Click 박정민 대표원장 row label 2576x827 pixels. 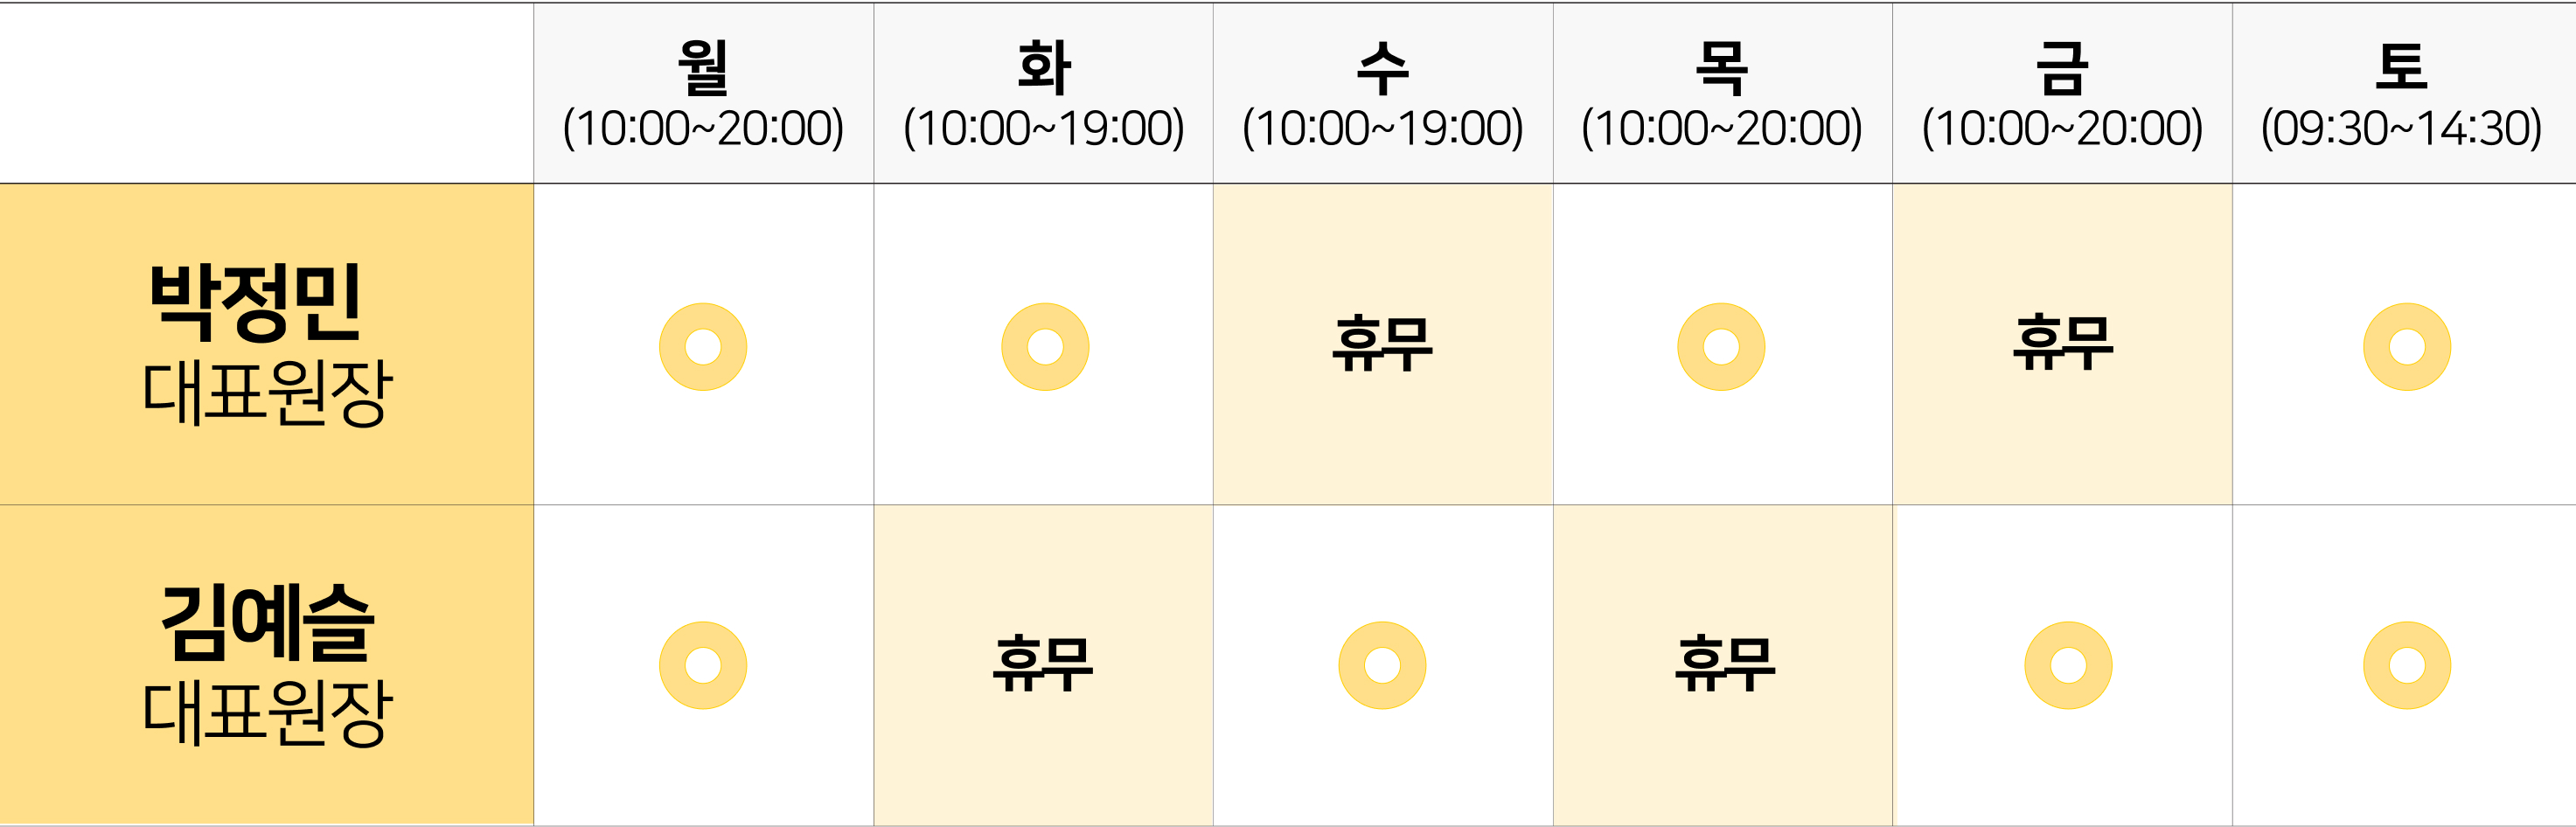click(266, 344)
